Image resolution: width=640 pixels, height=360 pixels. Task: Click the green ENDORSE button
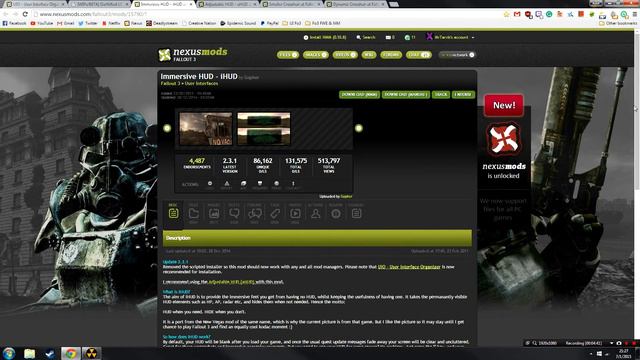click(x=463, y=94)
